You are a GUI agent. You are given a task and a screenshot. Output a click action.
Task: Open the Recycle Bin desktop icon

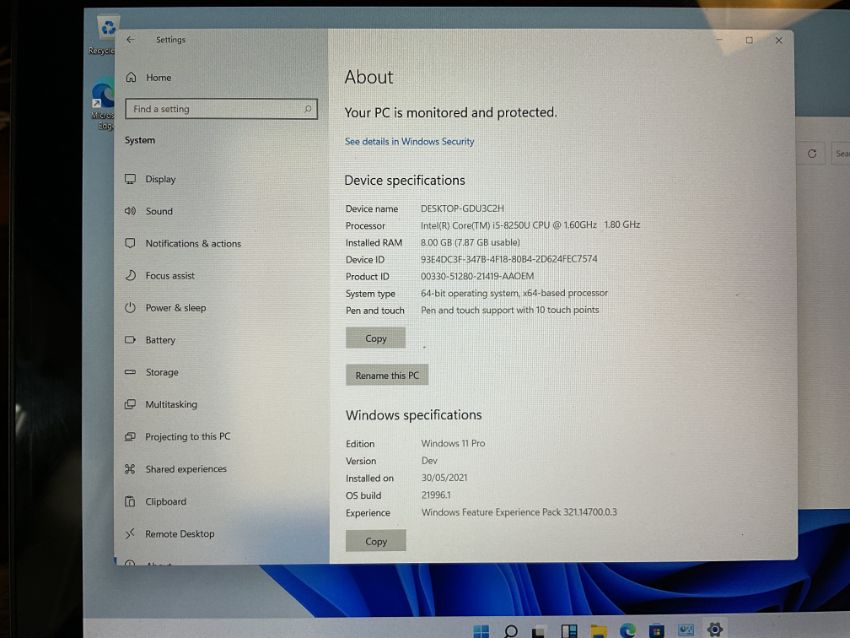[x=106, y=35]
